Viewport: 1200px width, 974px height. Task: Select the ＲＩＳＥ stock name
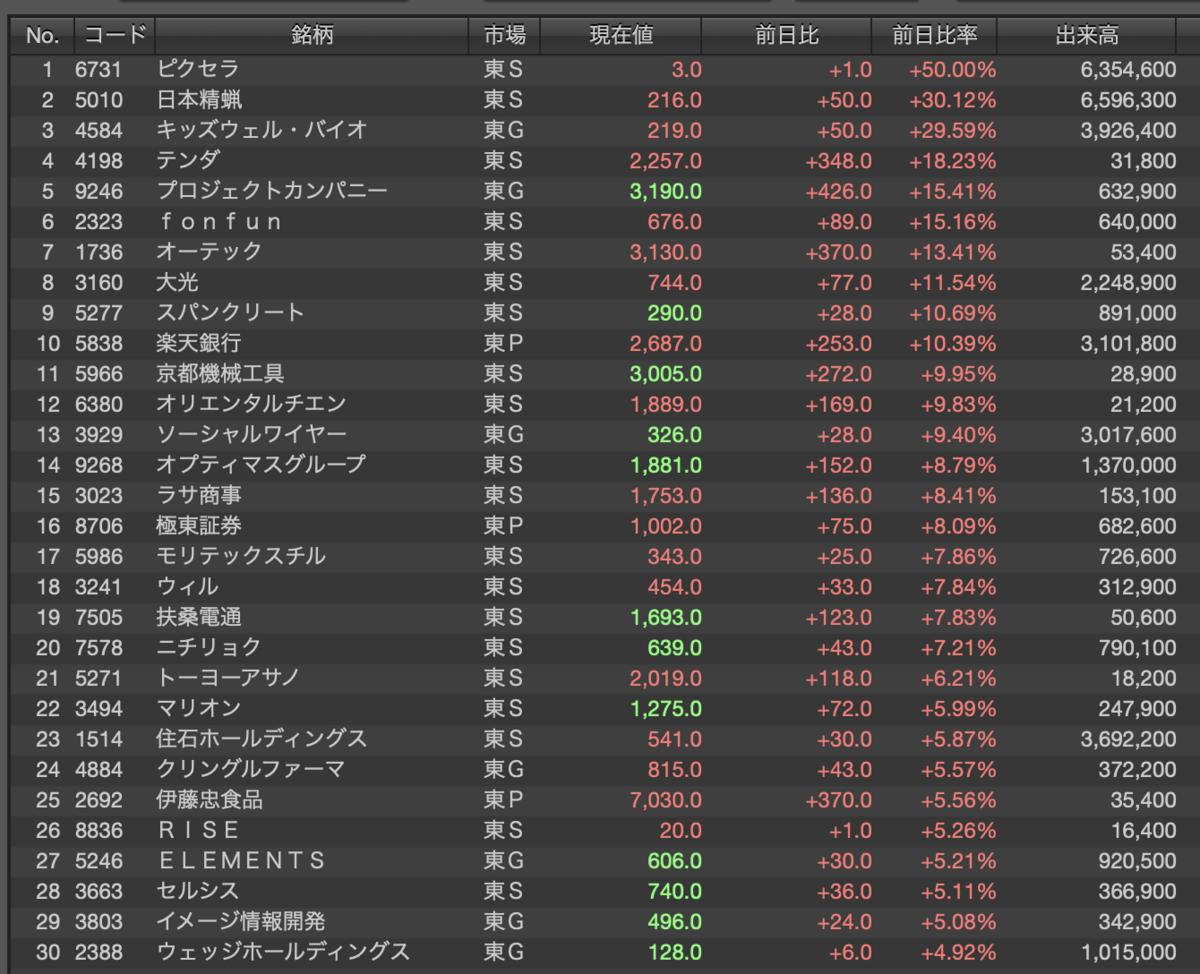tap(199, 830)
